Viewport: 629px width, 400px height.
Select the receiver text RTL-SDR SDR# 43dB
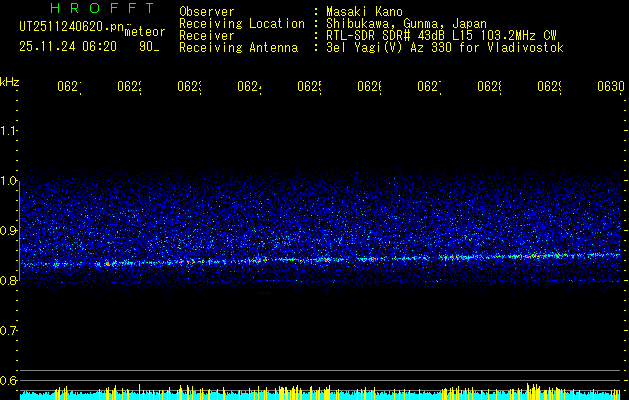click(386, 36)
